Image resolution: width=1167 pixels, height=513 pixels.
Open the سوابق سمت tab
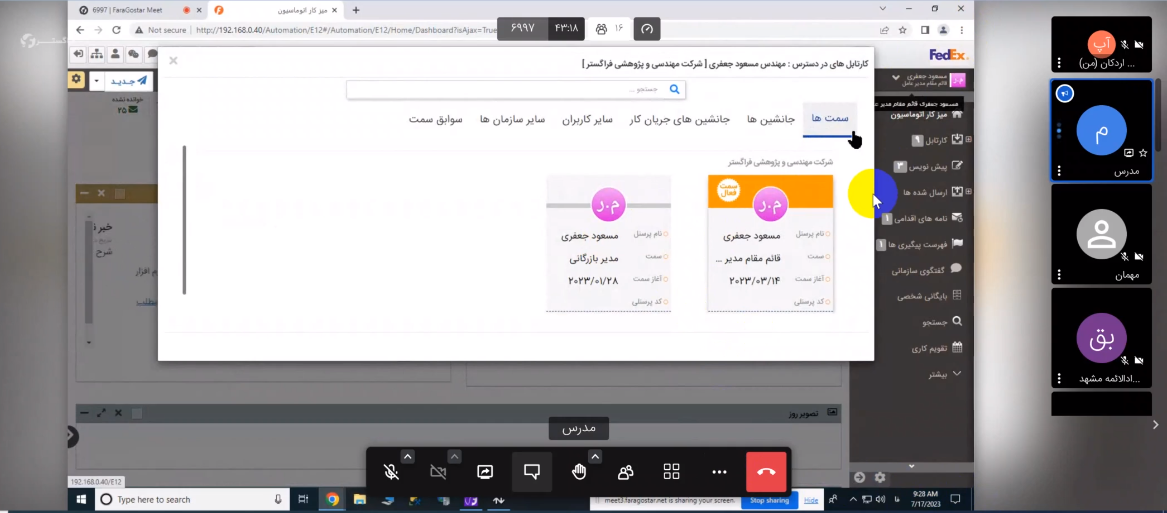coord(435,119)
